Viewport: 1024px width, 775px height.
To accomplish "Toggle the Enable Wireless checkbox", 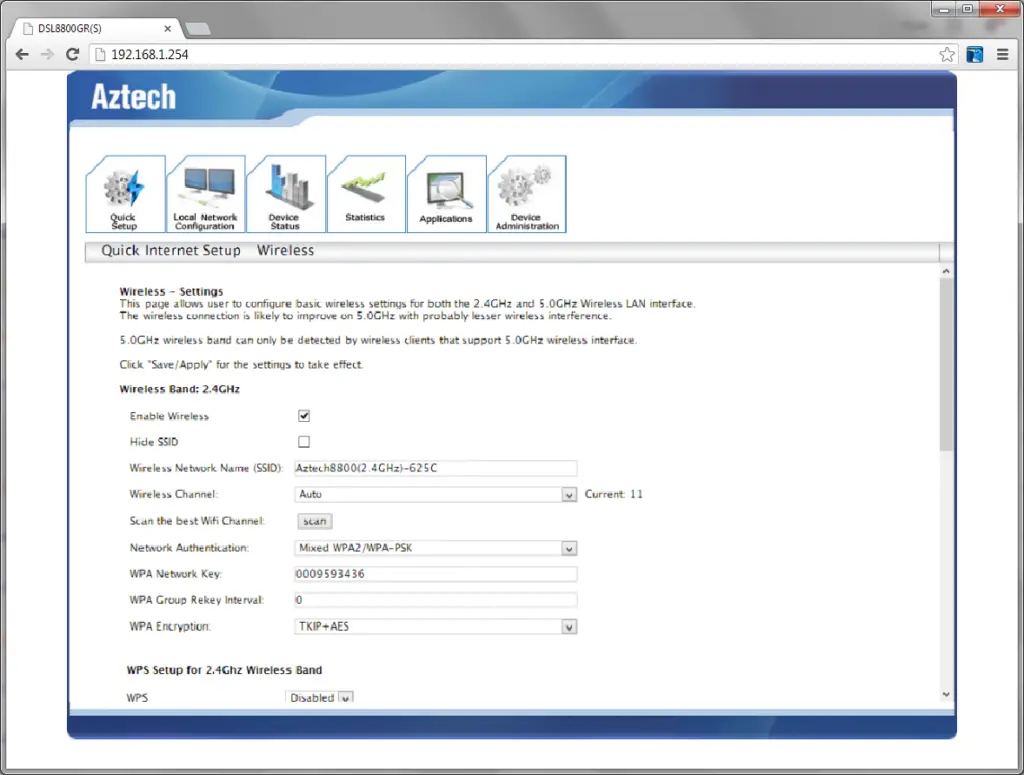I will [304, 416].
